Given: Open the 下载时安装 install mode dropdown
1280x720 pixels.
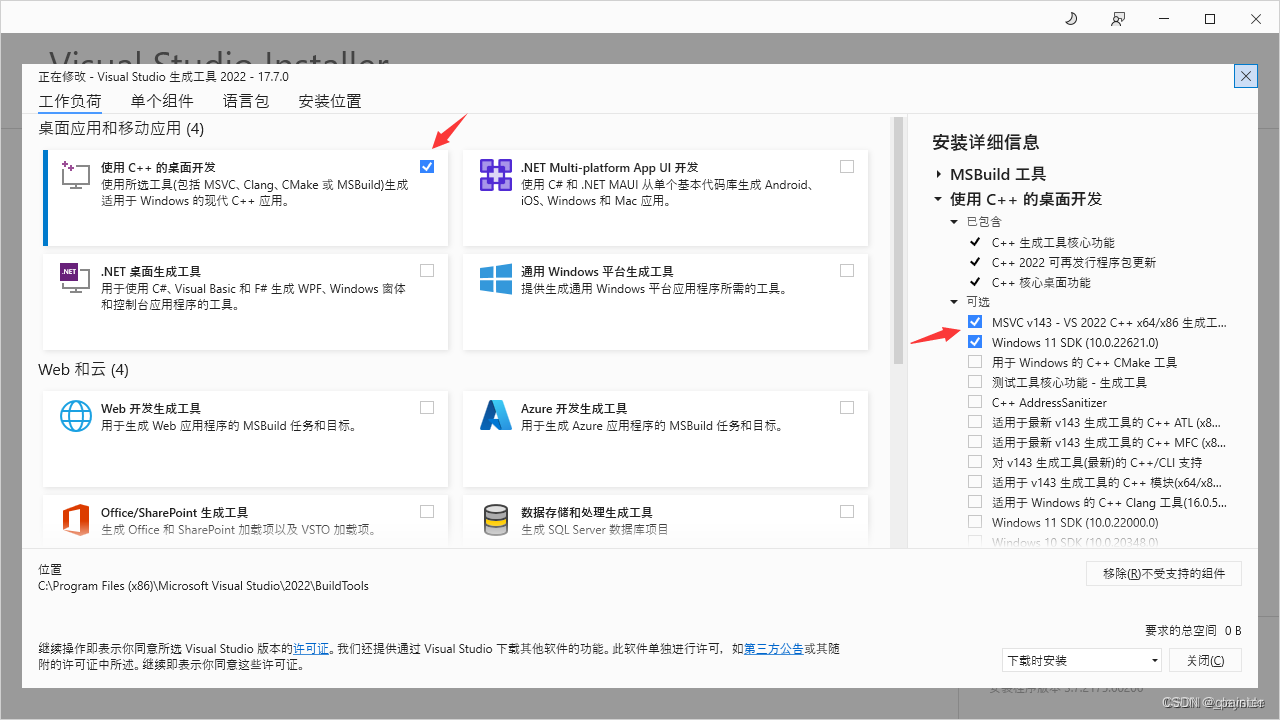Looking at the screenshot, I should (x=1082, y=660).
